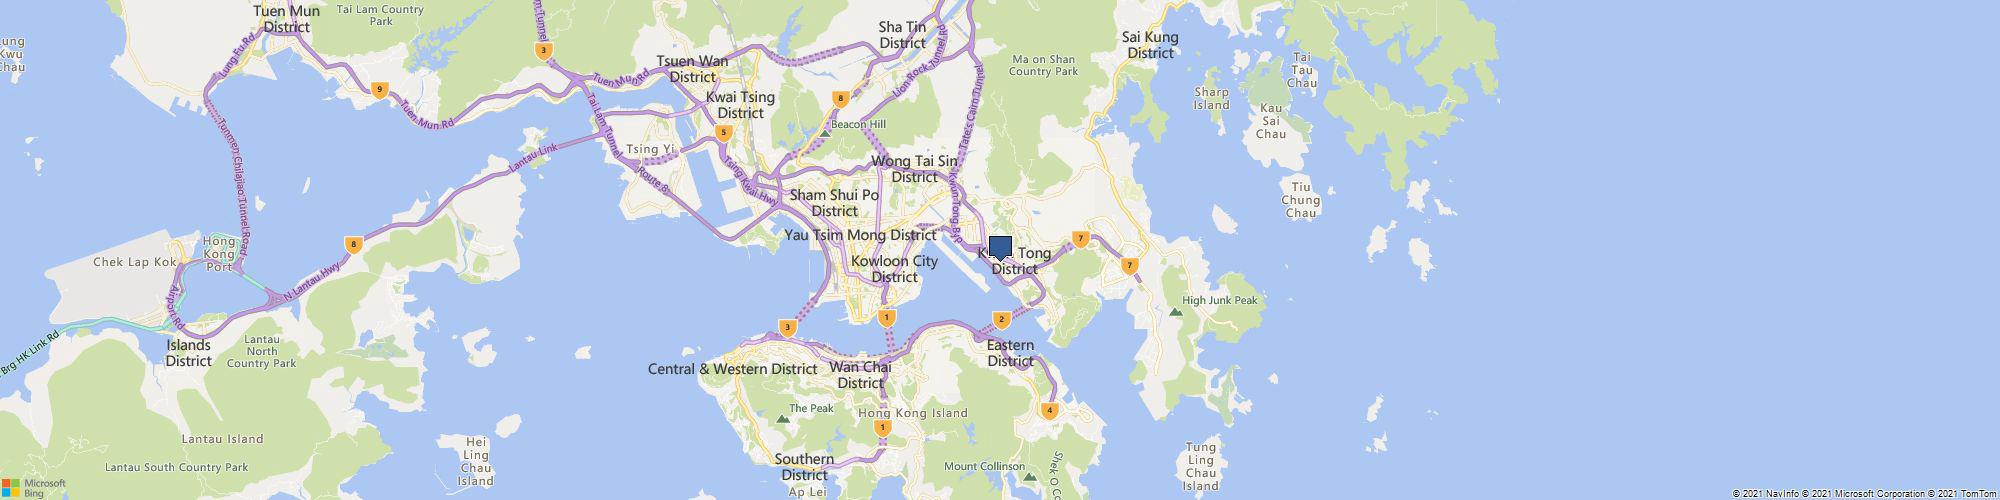Viewport: 2000px width, 500px height.
Task: Open the Microsoft Bing logo
Action: tap(33, 487)
